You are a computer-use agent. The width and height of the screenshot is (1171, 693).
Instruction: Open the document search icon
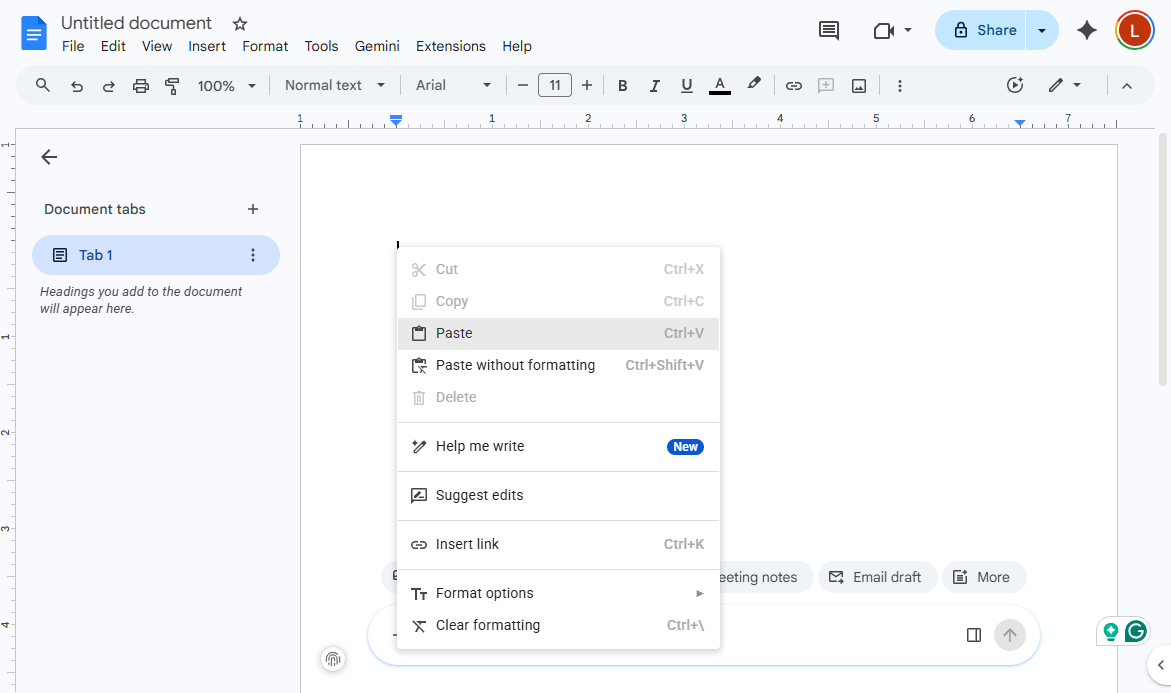click(42, 85)
